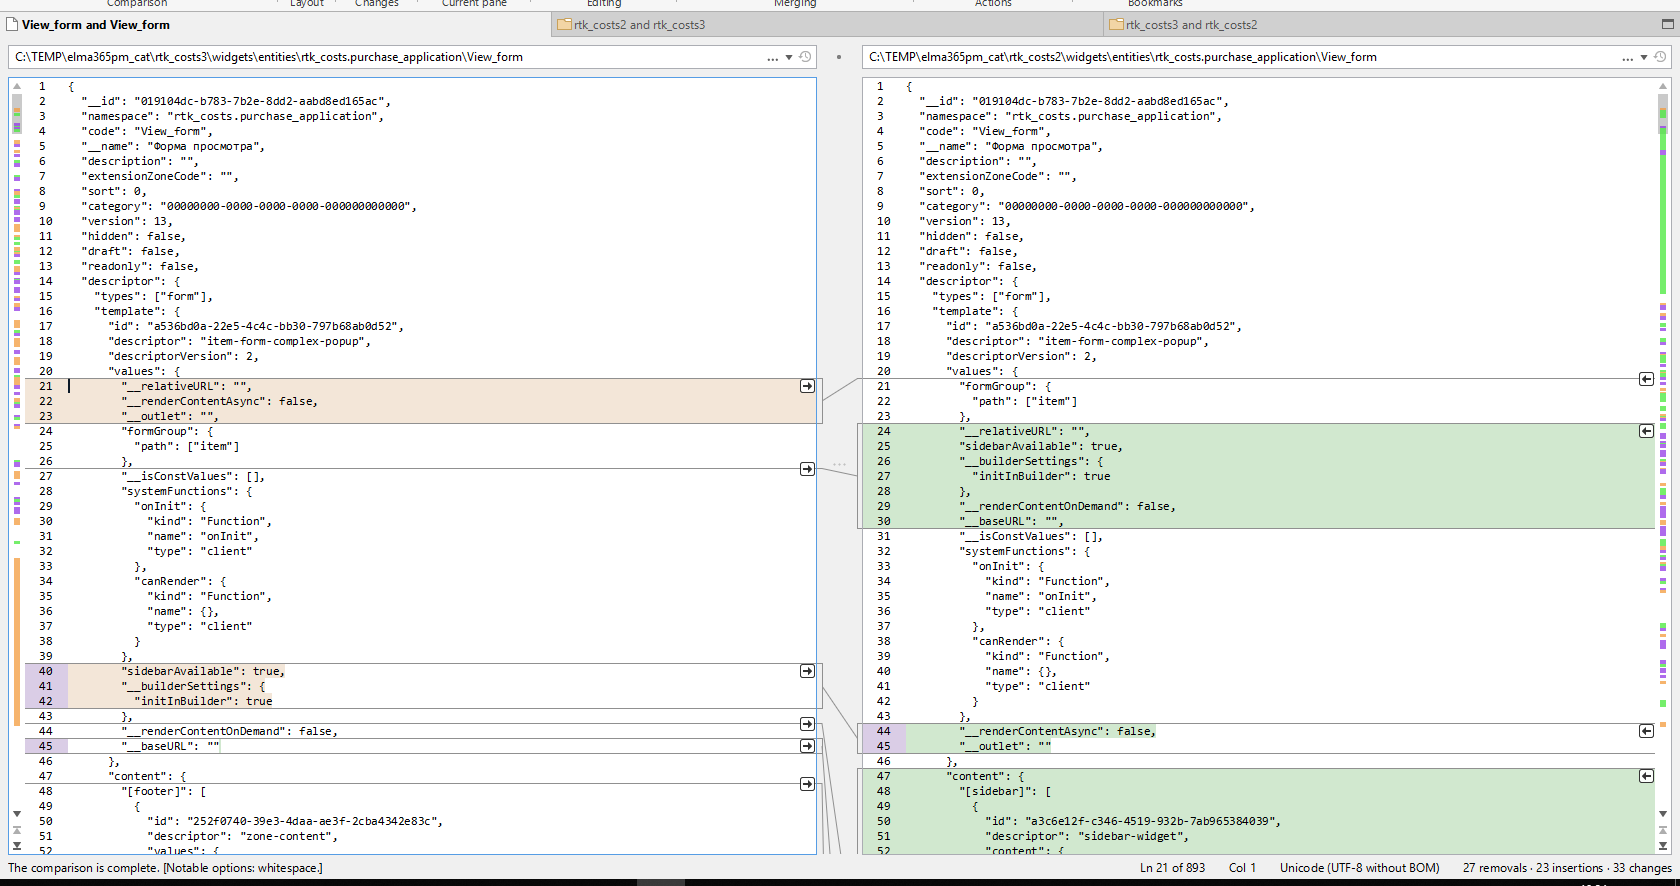The height and width of the screenshot is (886, 1680).
Task: Click right line "[sidebar]": [
Action: [1005, 791]
